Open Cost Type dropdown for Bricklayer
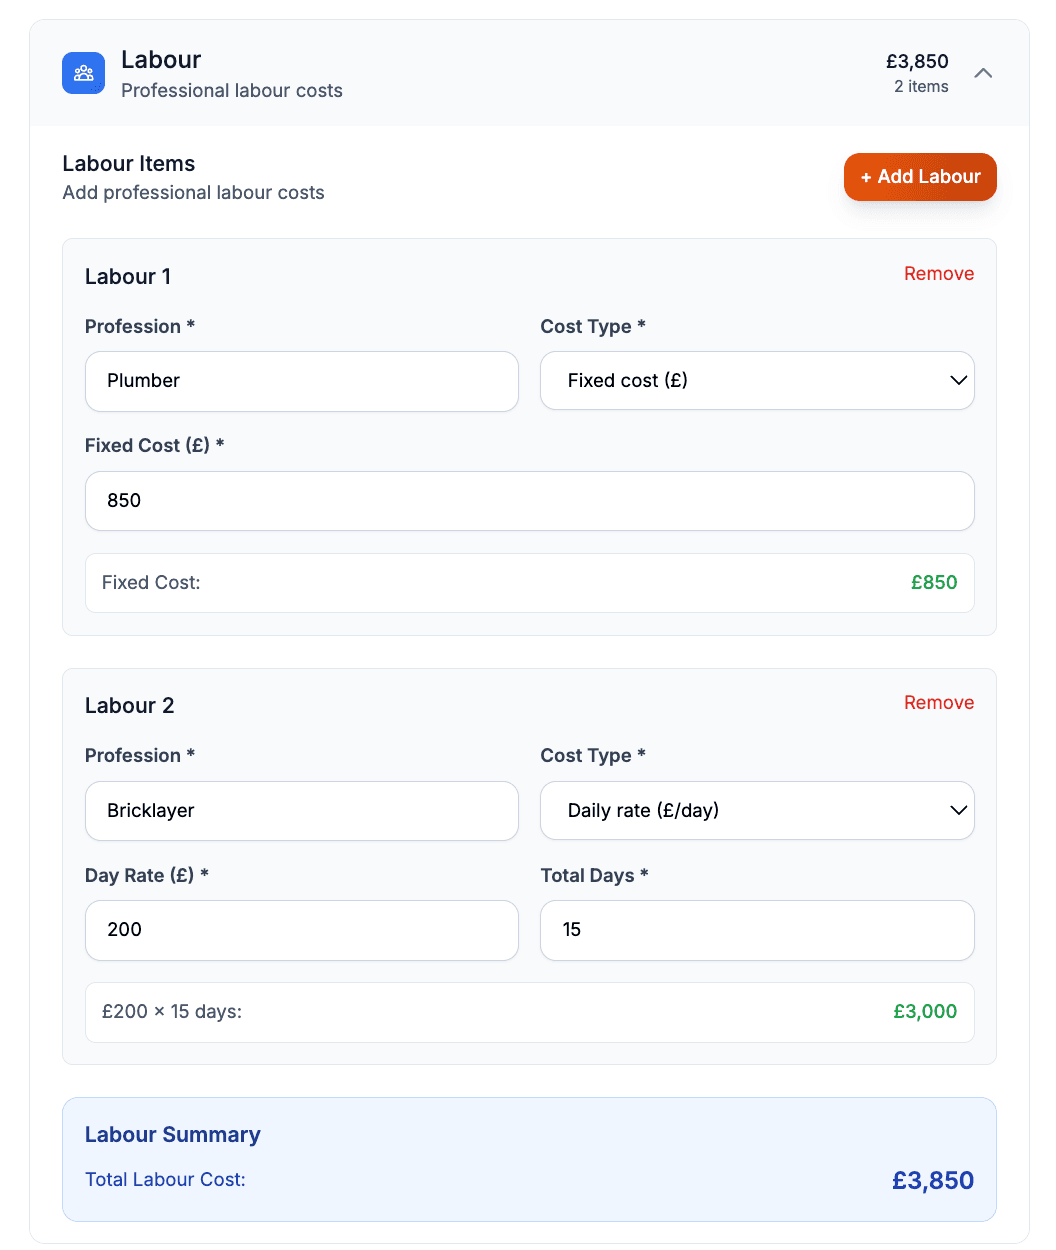 756,811
